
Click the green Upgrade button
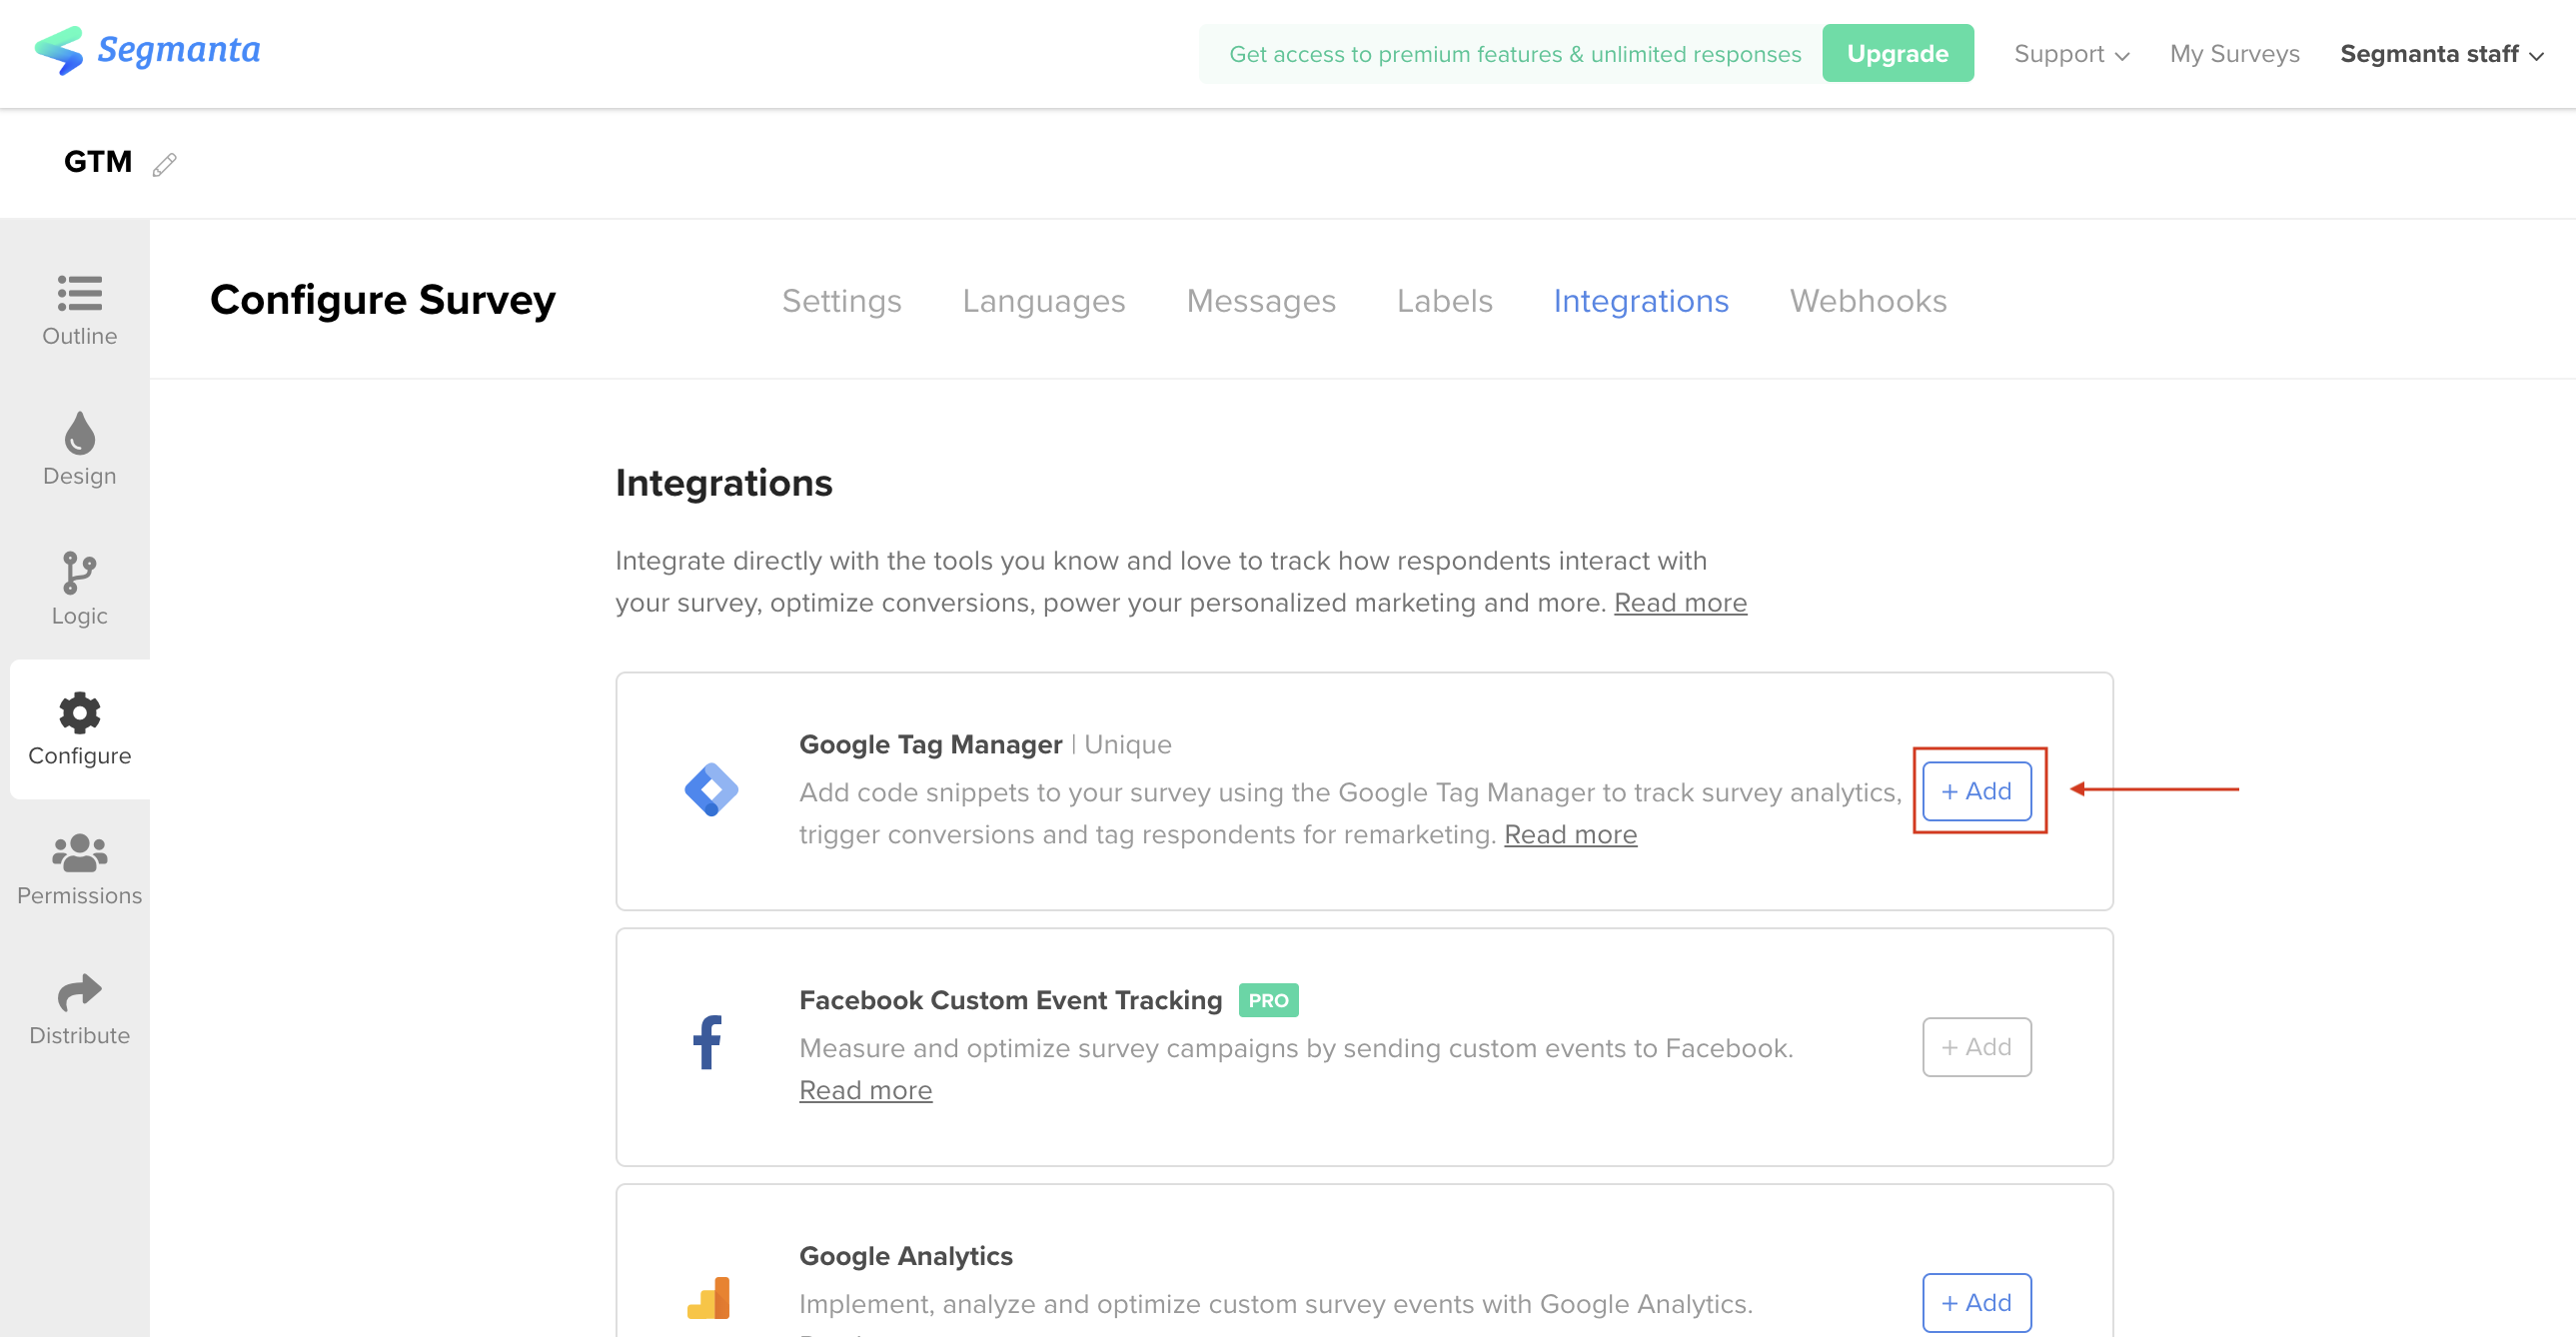click(x=1897, y=54)
